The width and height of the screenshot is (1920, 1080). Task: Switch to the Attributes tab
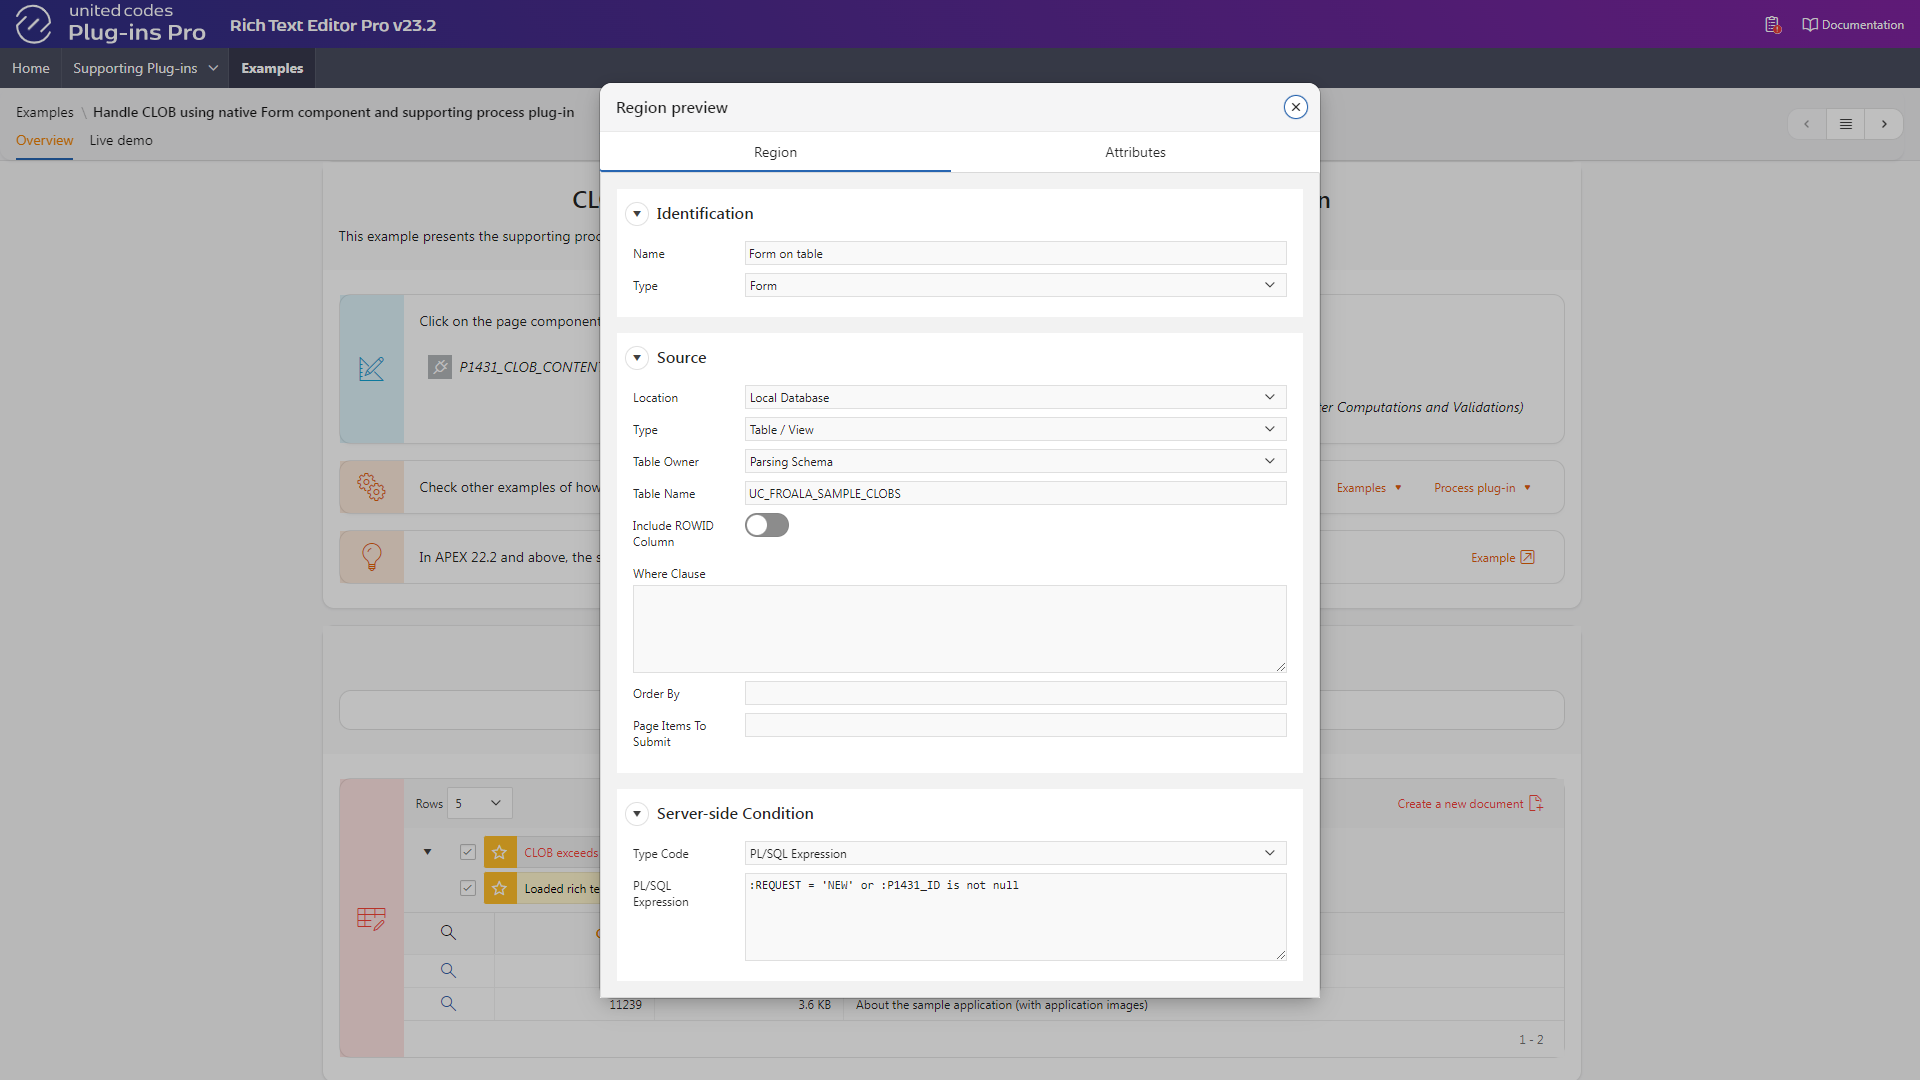click(1135, 152)
